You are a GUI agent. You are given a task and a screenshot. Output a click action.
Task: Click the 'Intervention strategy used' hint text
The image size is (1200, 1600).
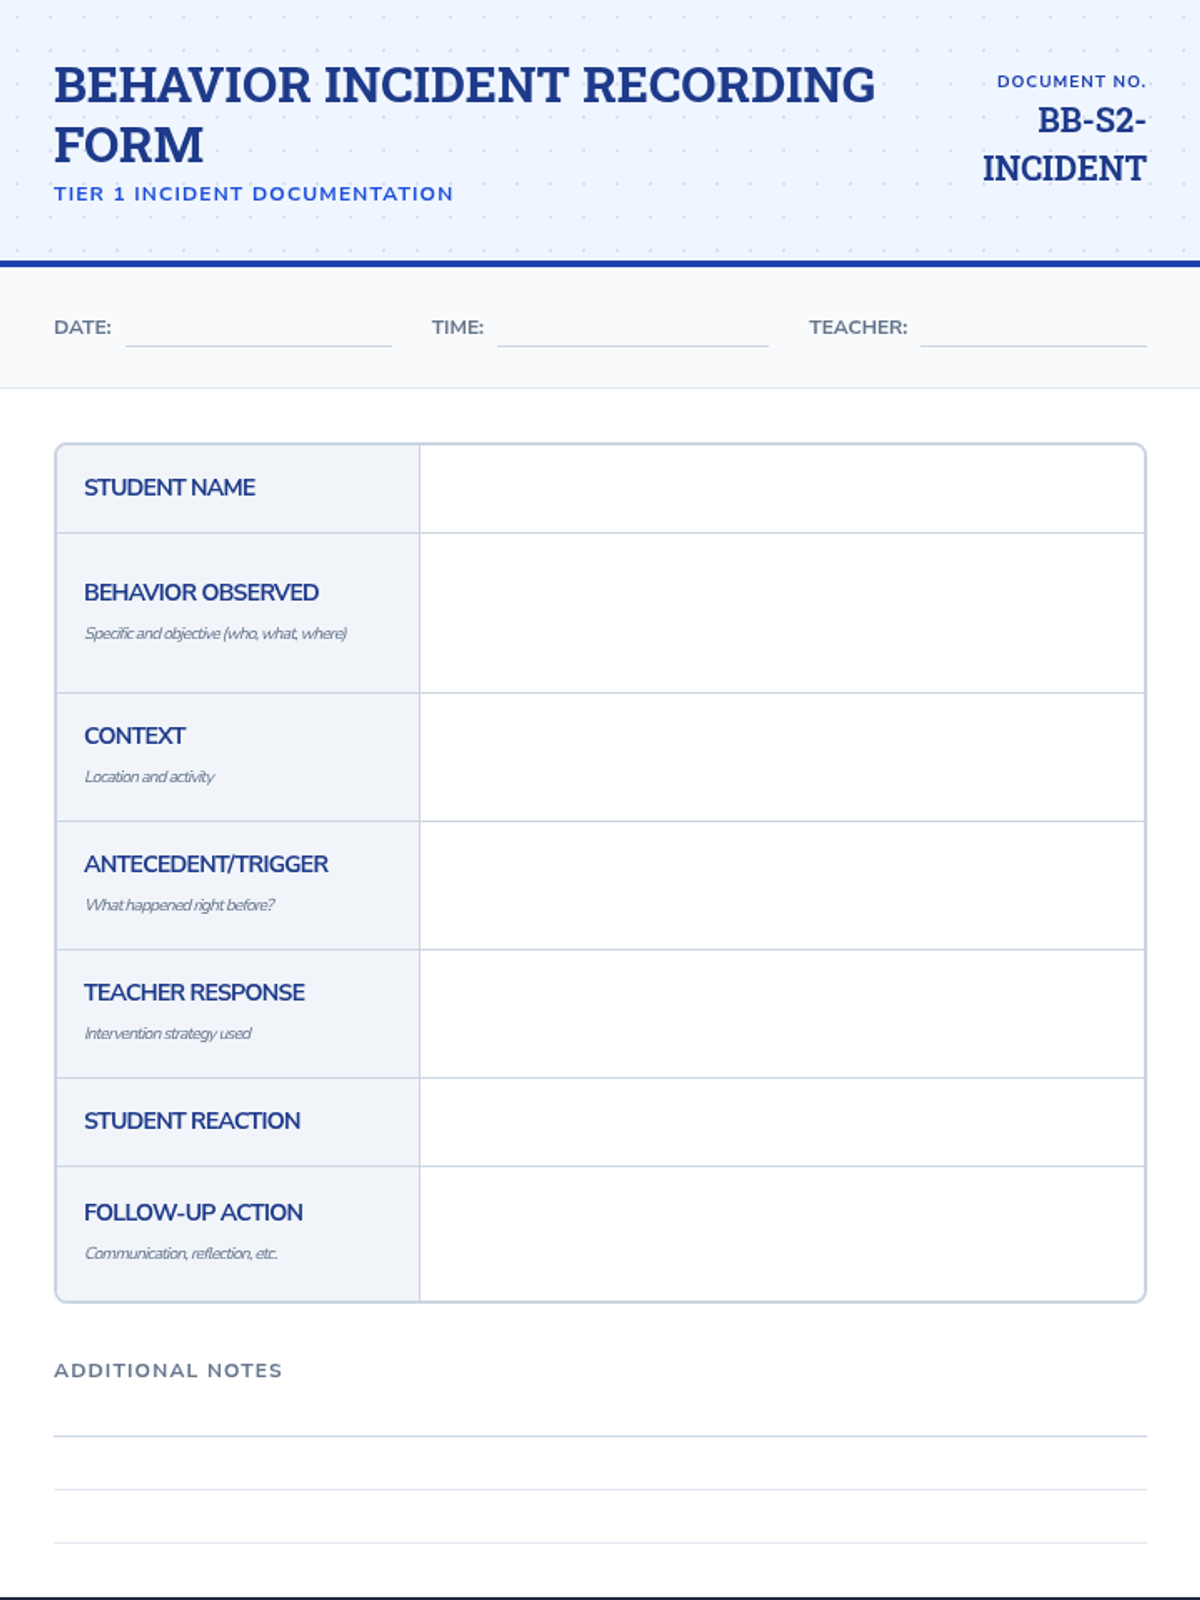168,1034
